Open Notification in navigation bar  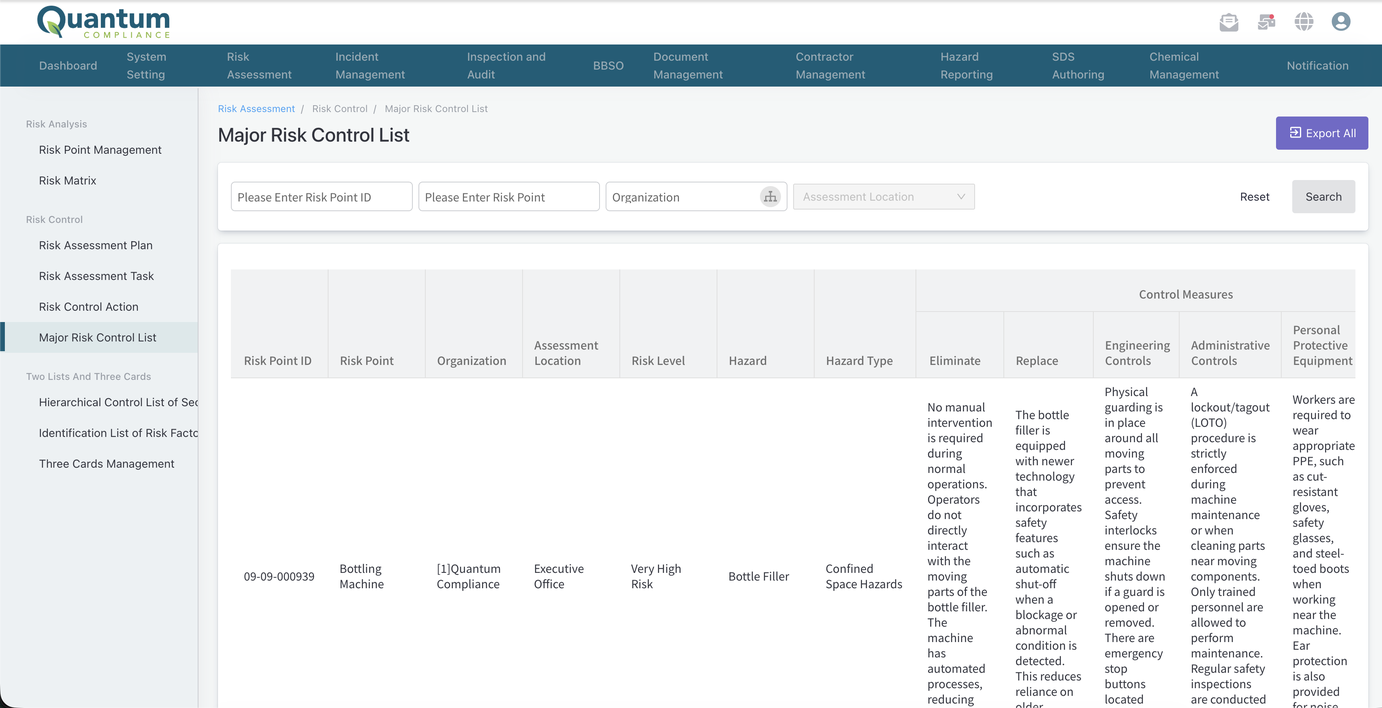point(1317,66)
